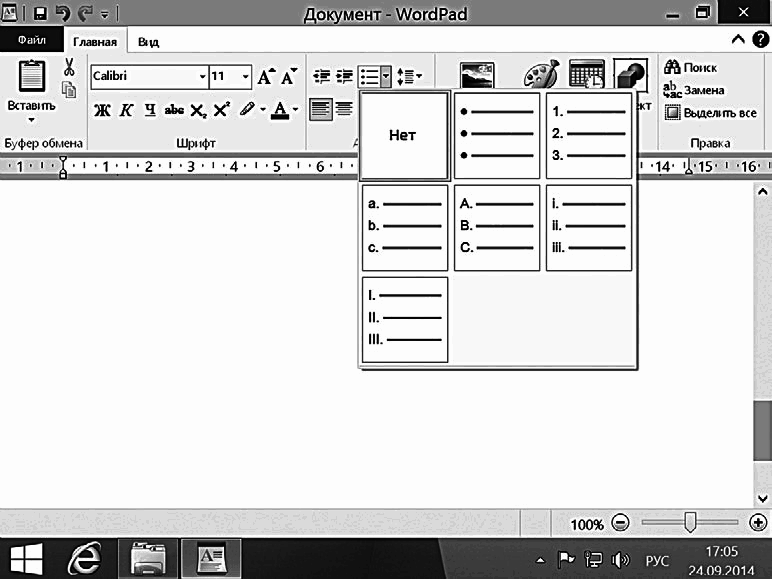Cut selection with the scissors icon
The width and height of the screenshot is (772, 579).
(69, 67)
